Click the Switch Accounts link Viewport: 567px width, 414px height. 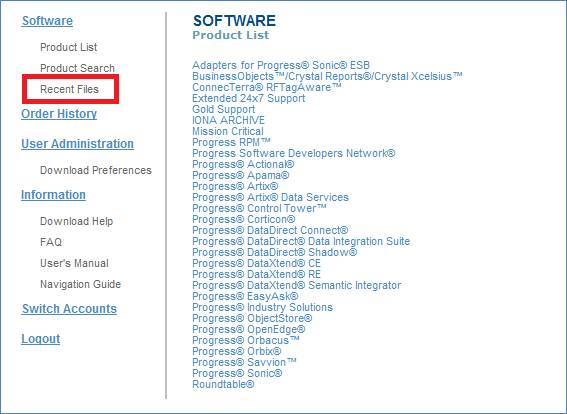[69, 308]
